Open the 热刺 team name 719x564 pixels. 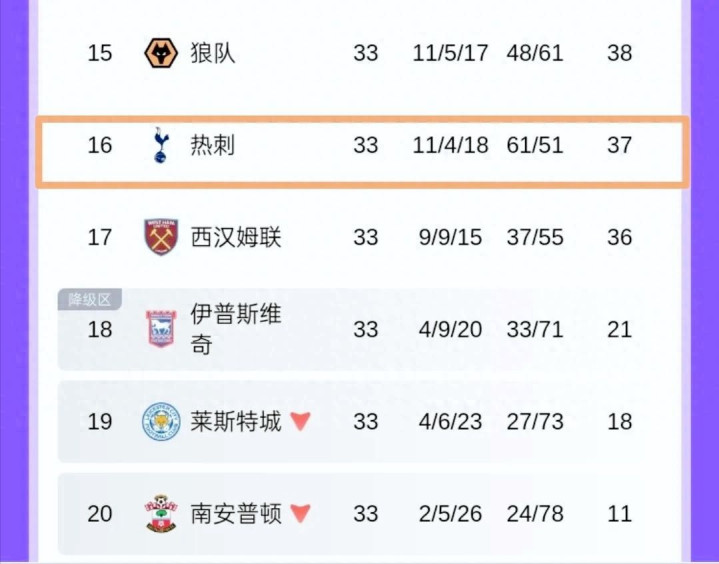213,146
